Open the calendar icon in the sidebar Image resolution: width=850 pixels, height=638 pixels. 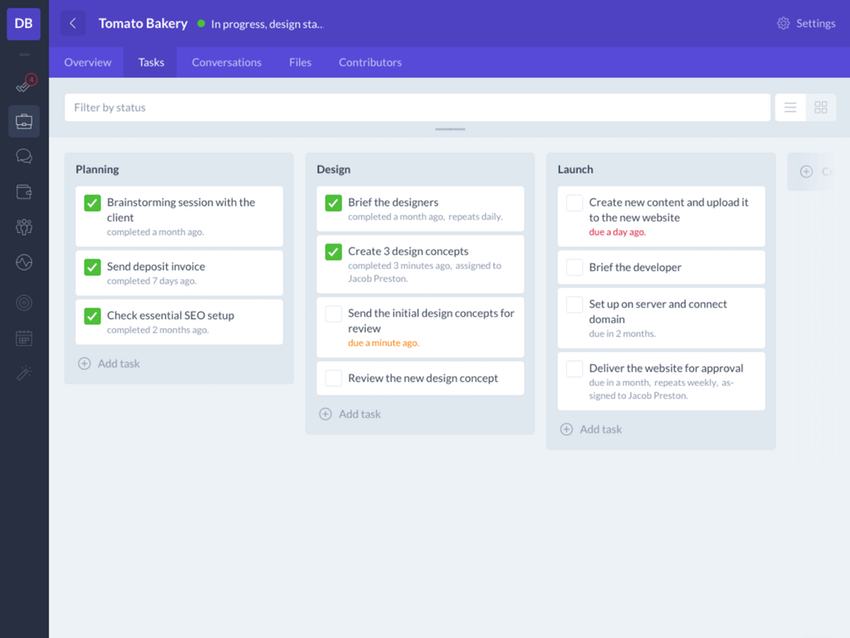[22, 338]
